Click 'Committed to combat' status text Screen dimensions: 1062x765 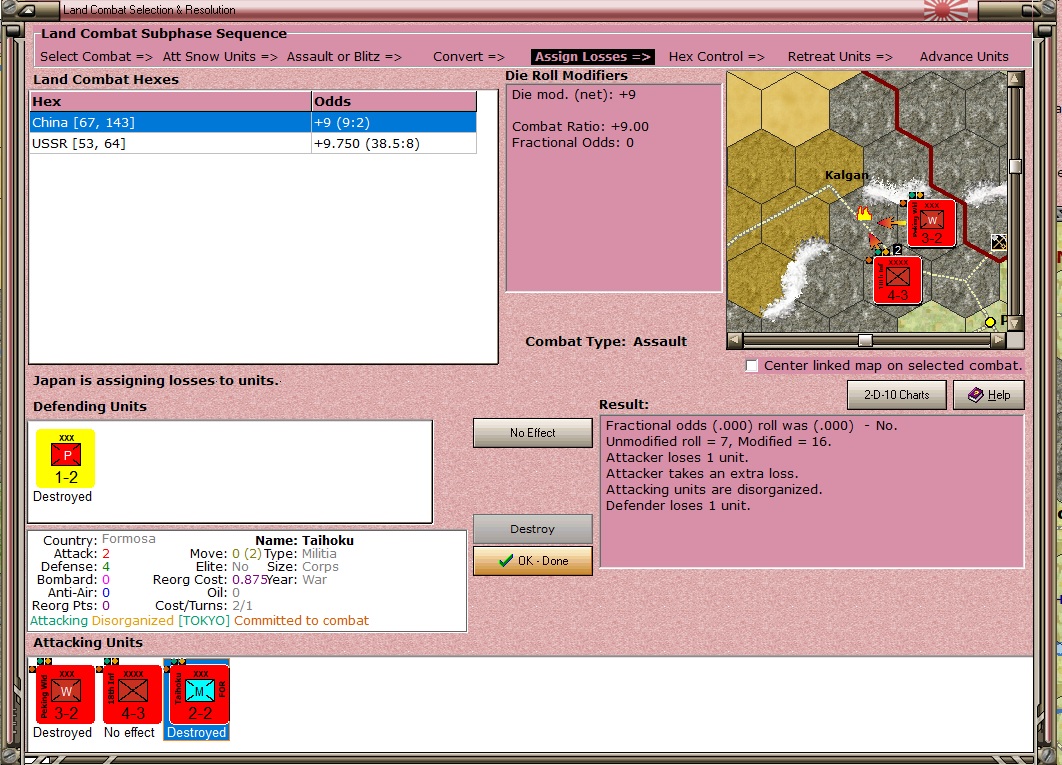coord(301,621)
